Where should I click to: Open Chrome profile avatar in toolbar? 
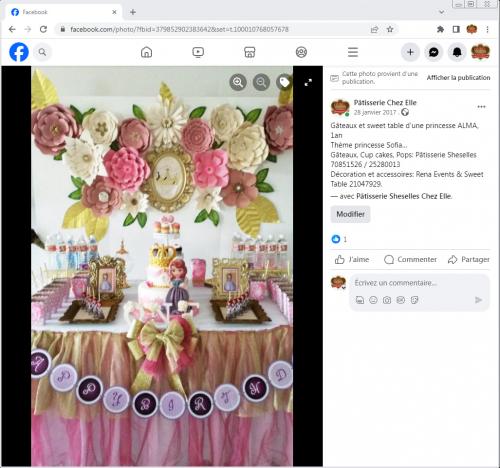tap(472, 29)
